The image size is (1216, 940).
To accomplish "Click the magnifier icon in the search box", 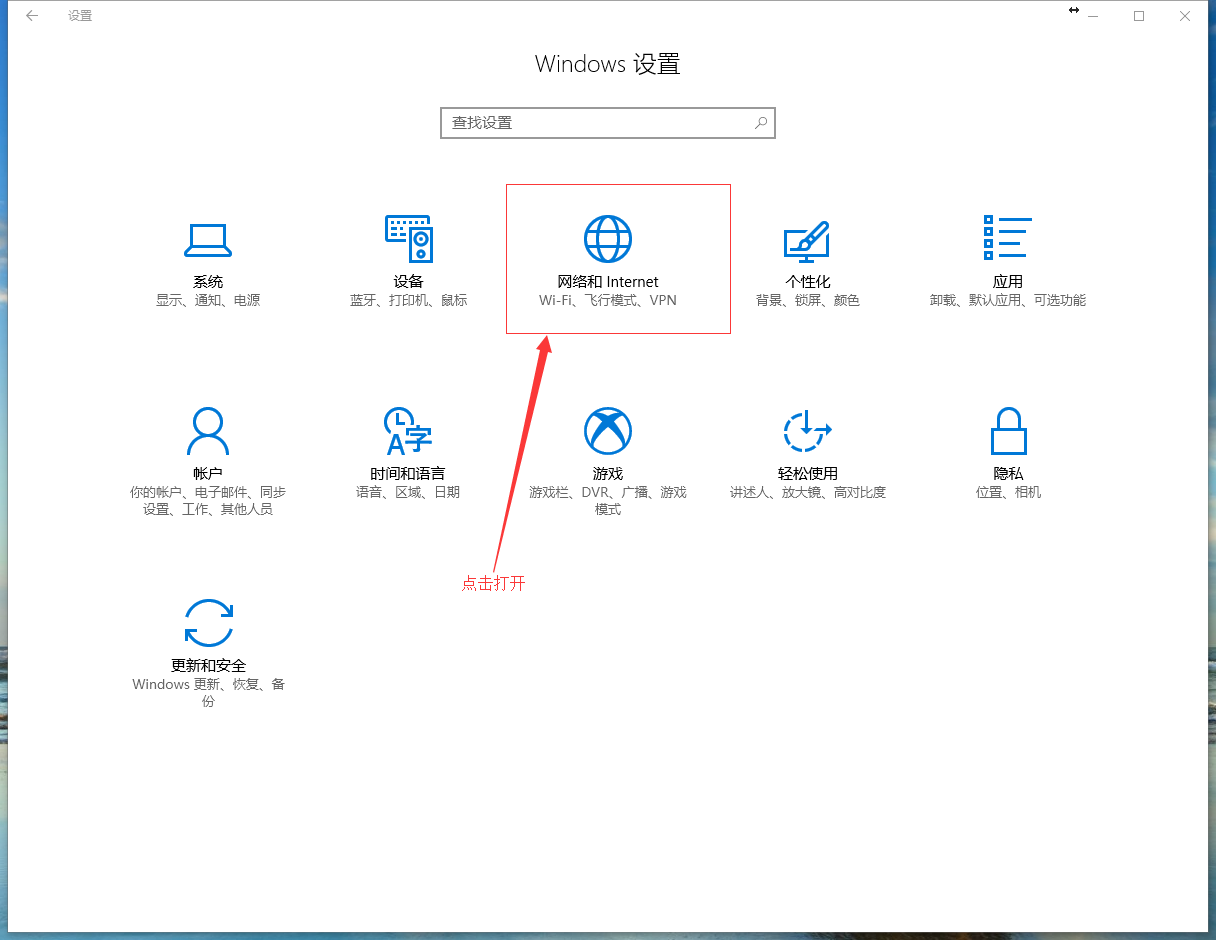I will click(761, 123).
